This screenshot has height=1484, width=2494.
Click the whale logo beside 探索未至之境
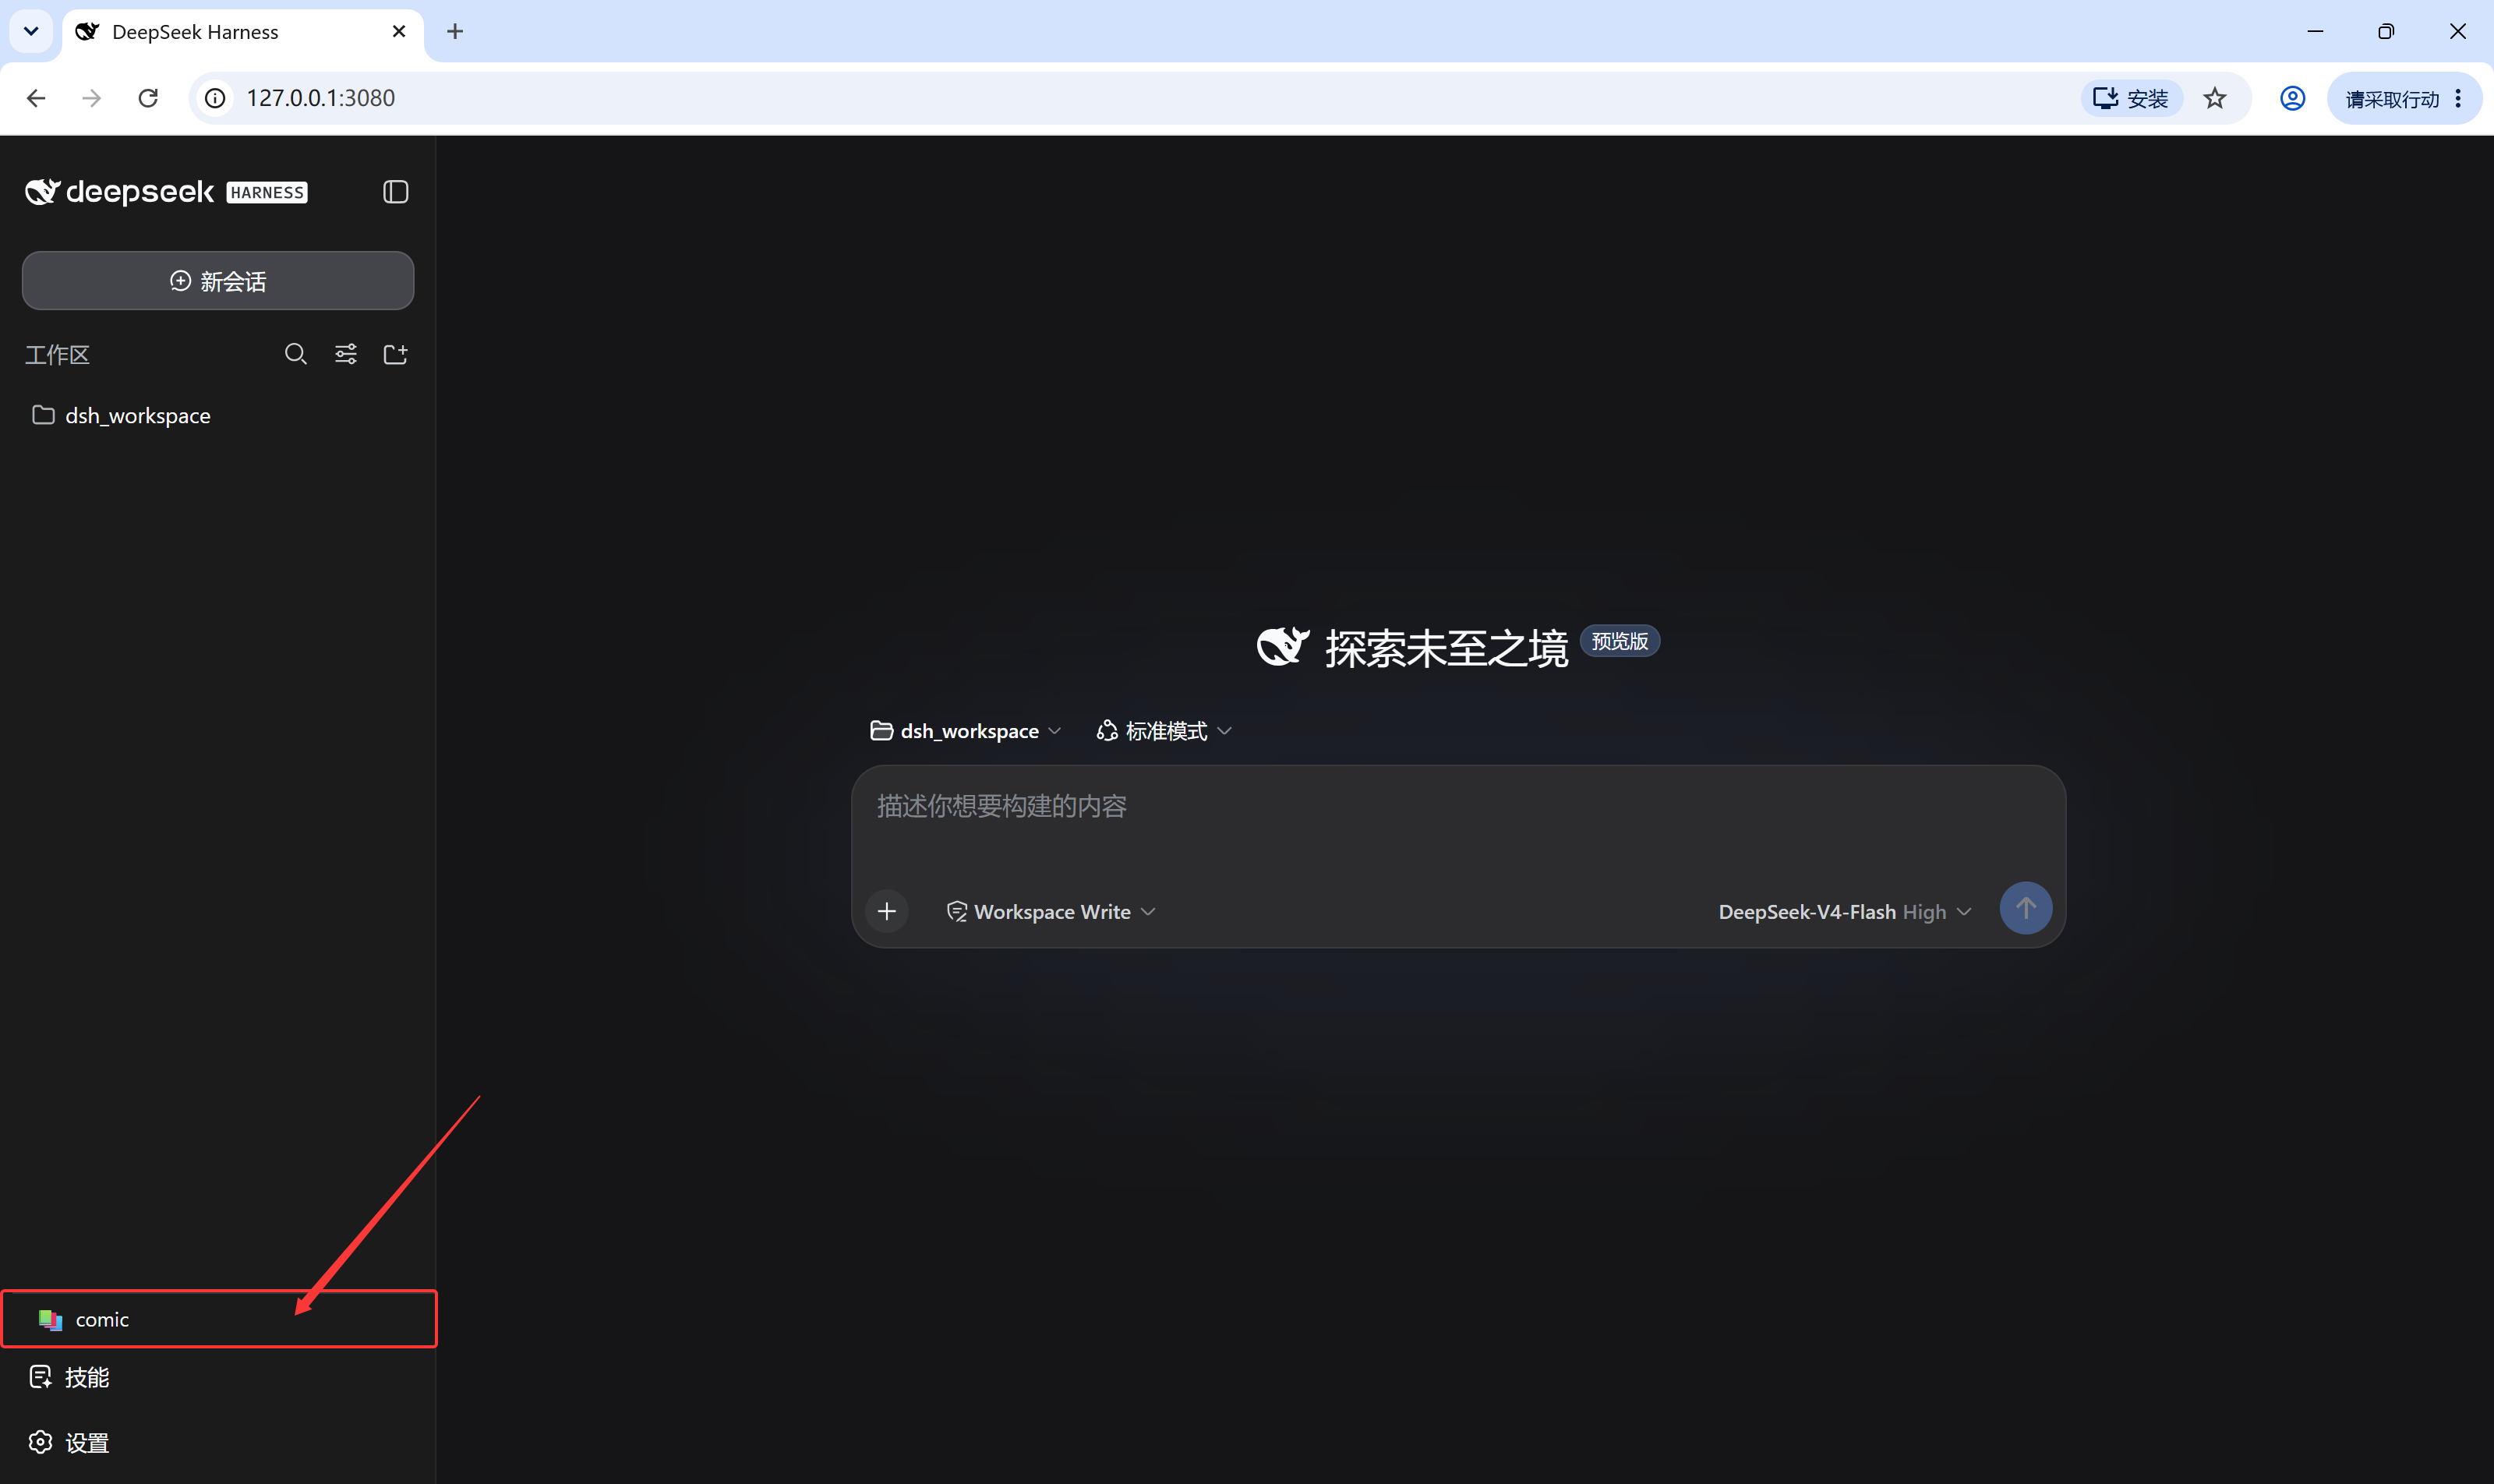pos(1283,647)
